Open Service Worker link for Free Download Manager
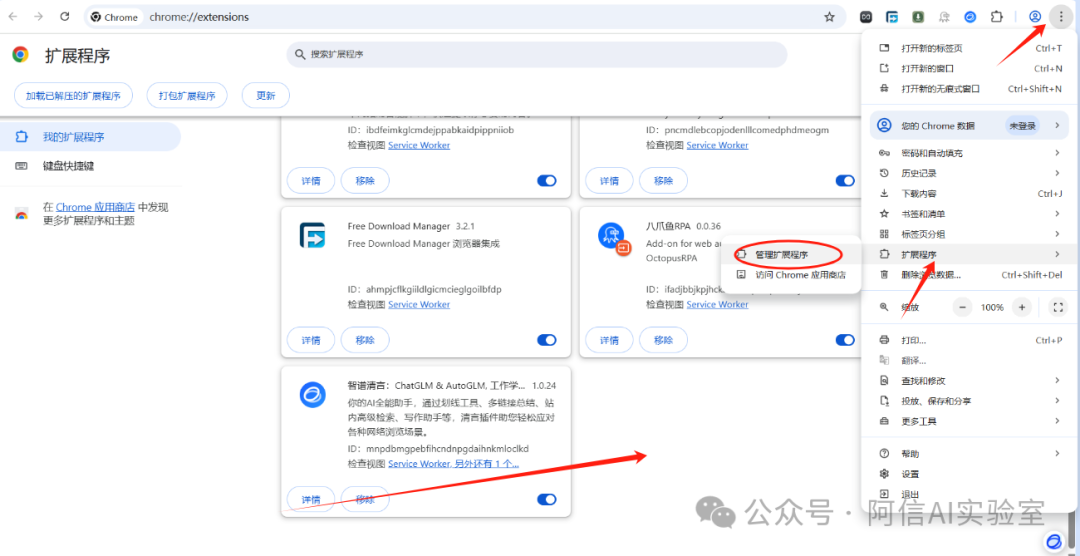Viewport: 1080px width, 556px height. [419, 305]
